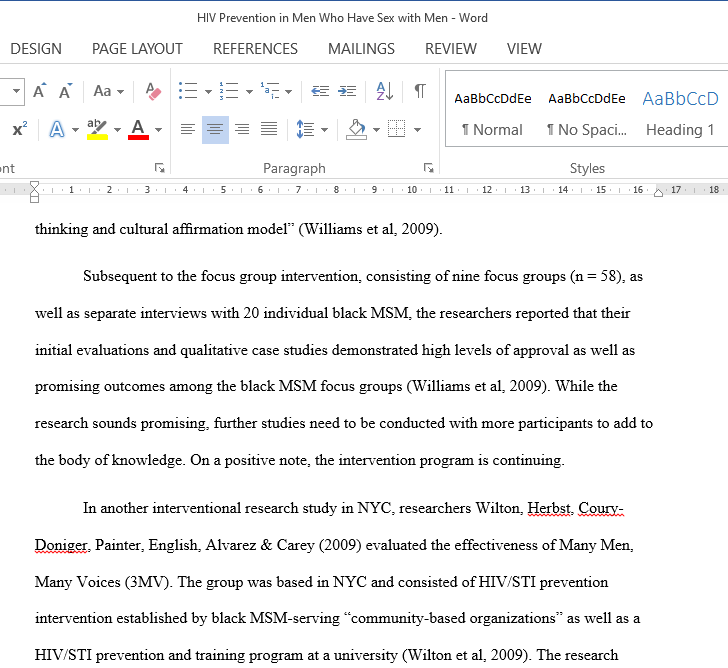This screenshot has height=668, width=728.
Task: Clear all formatting with the eraser icon
Action: point(153,91)
